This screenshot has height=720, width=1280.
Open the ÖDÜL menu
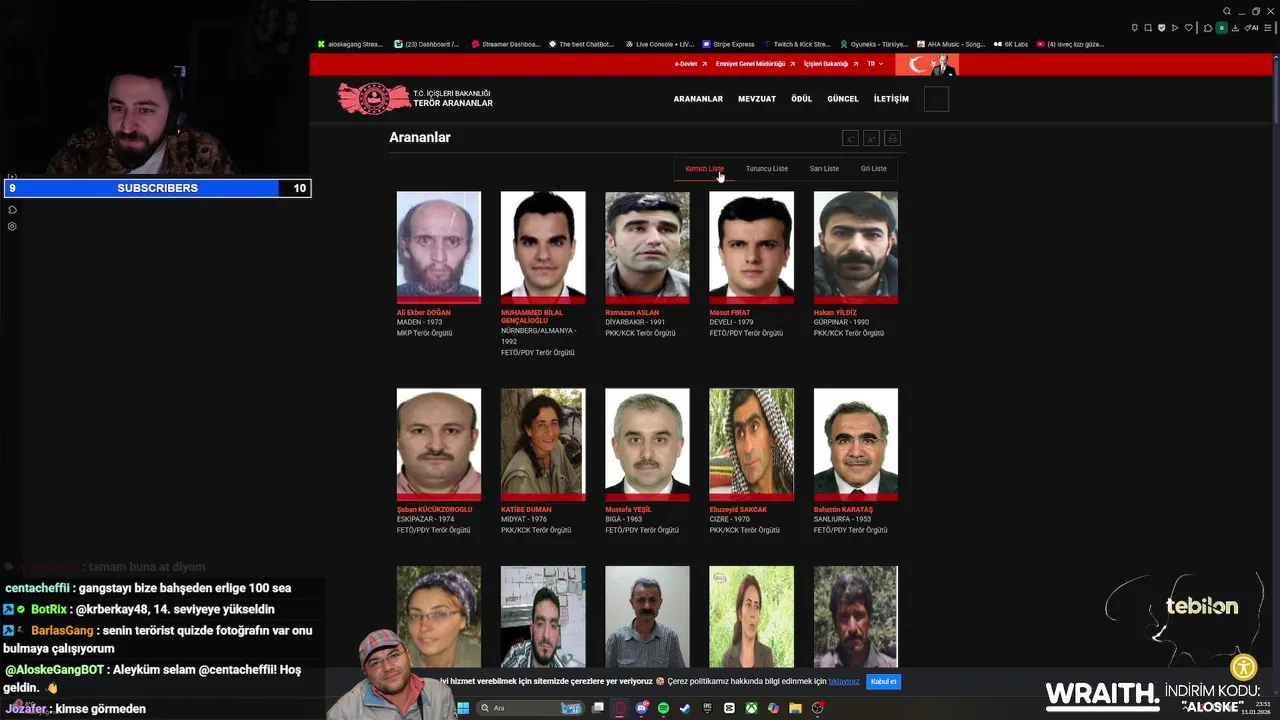(x=801, y=99)
